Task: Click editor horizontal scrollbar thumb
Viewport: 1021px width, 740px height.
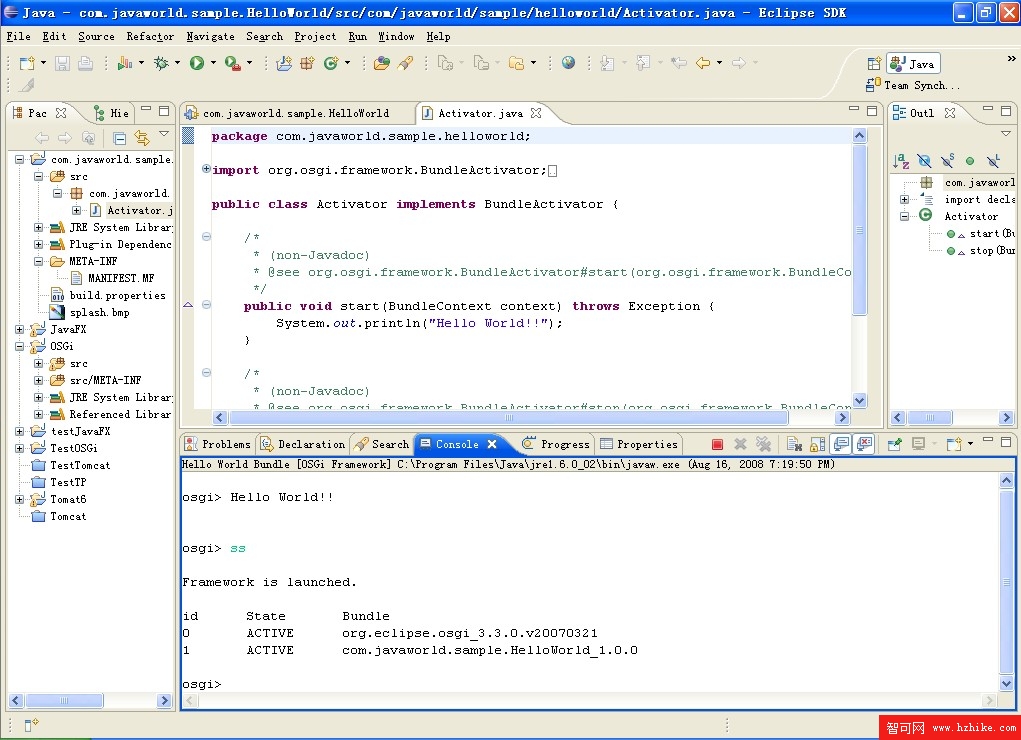Action: coord(509,418)
